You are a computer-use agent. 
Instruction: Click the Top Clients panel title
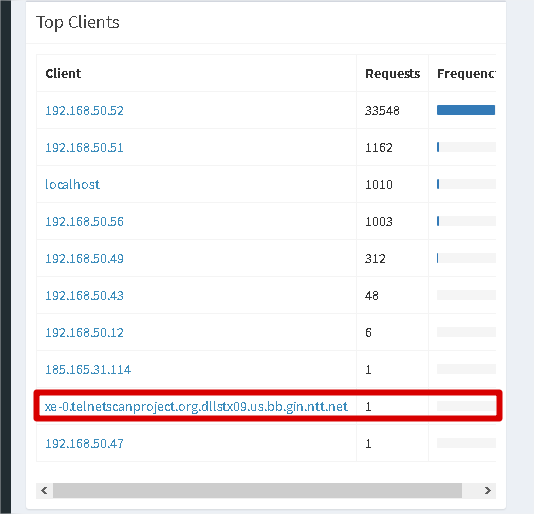click(78, 22)
